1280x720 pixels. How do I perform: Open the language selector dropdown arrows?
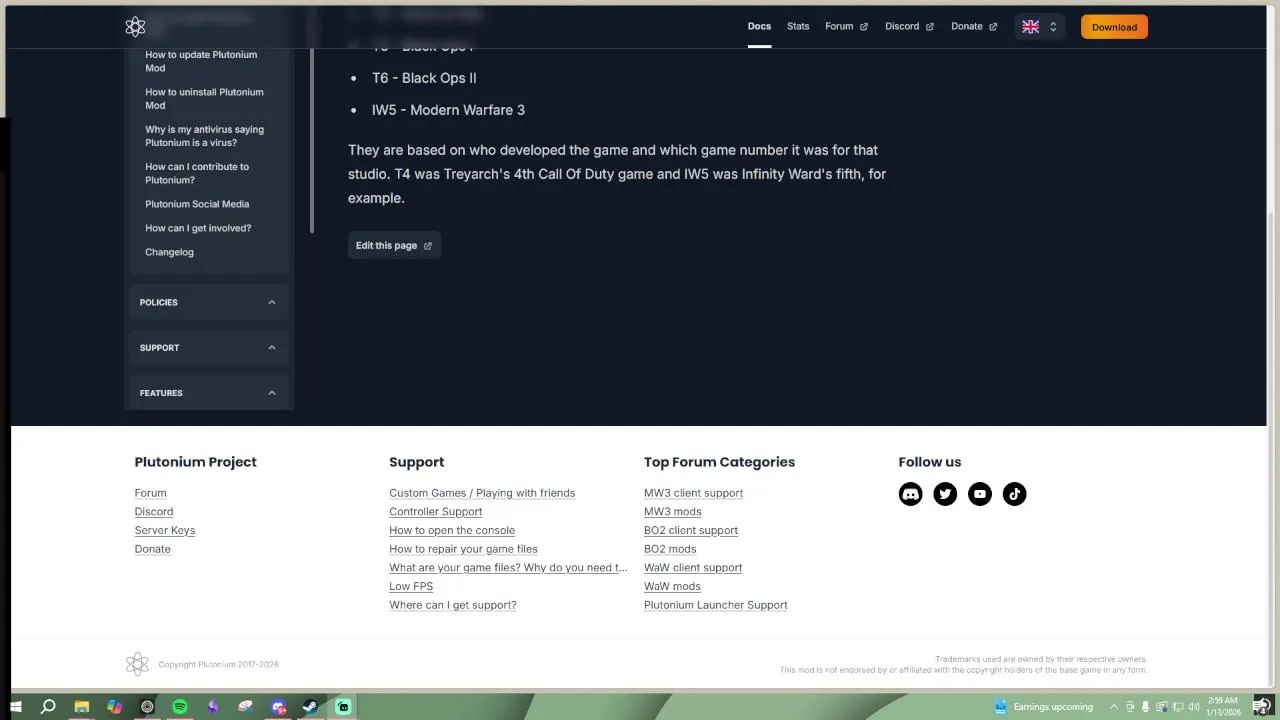pos(1053,27)
